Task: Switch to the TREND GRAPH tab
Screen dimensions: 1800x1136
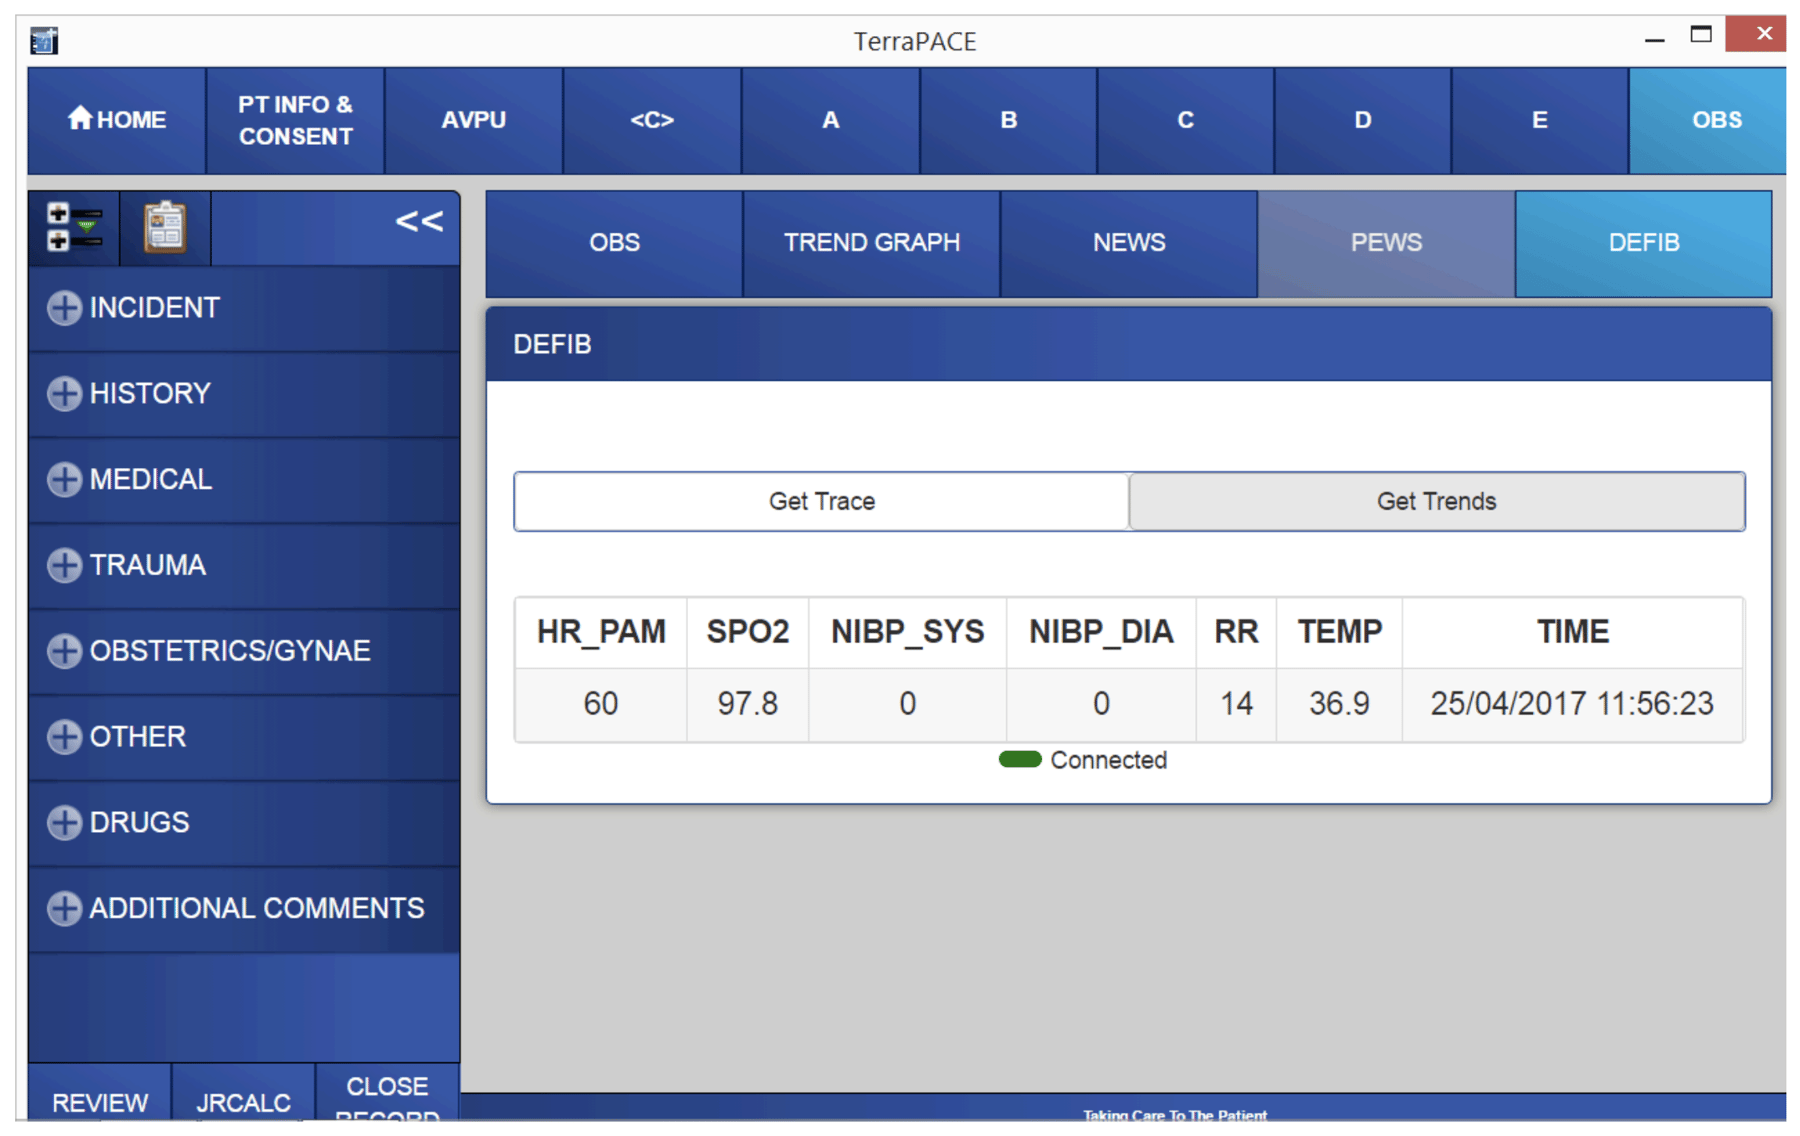Action: click(x=871, y=242)
